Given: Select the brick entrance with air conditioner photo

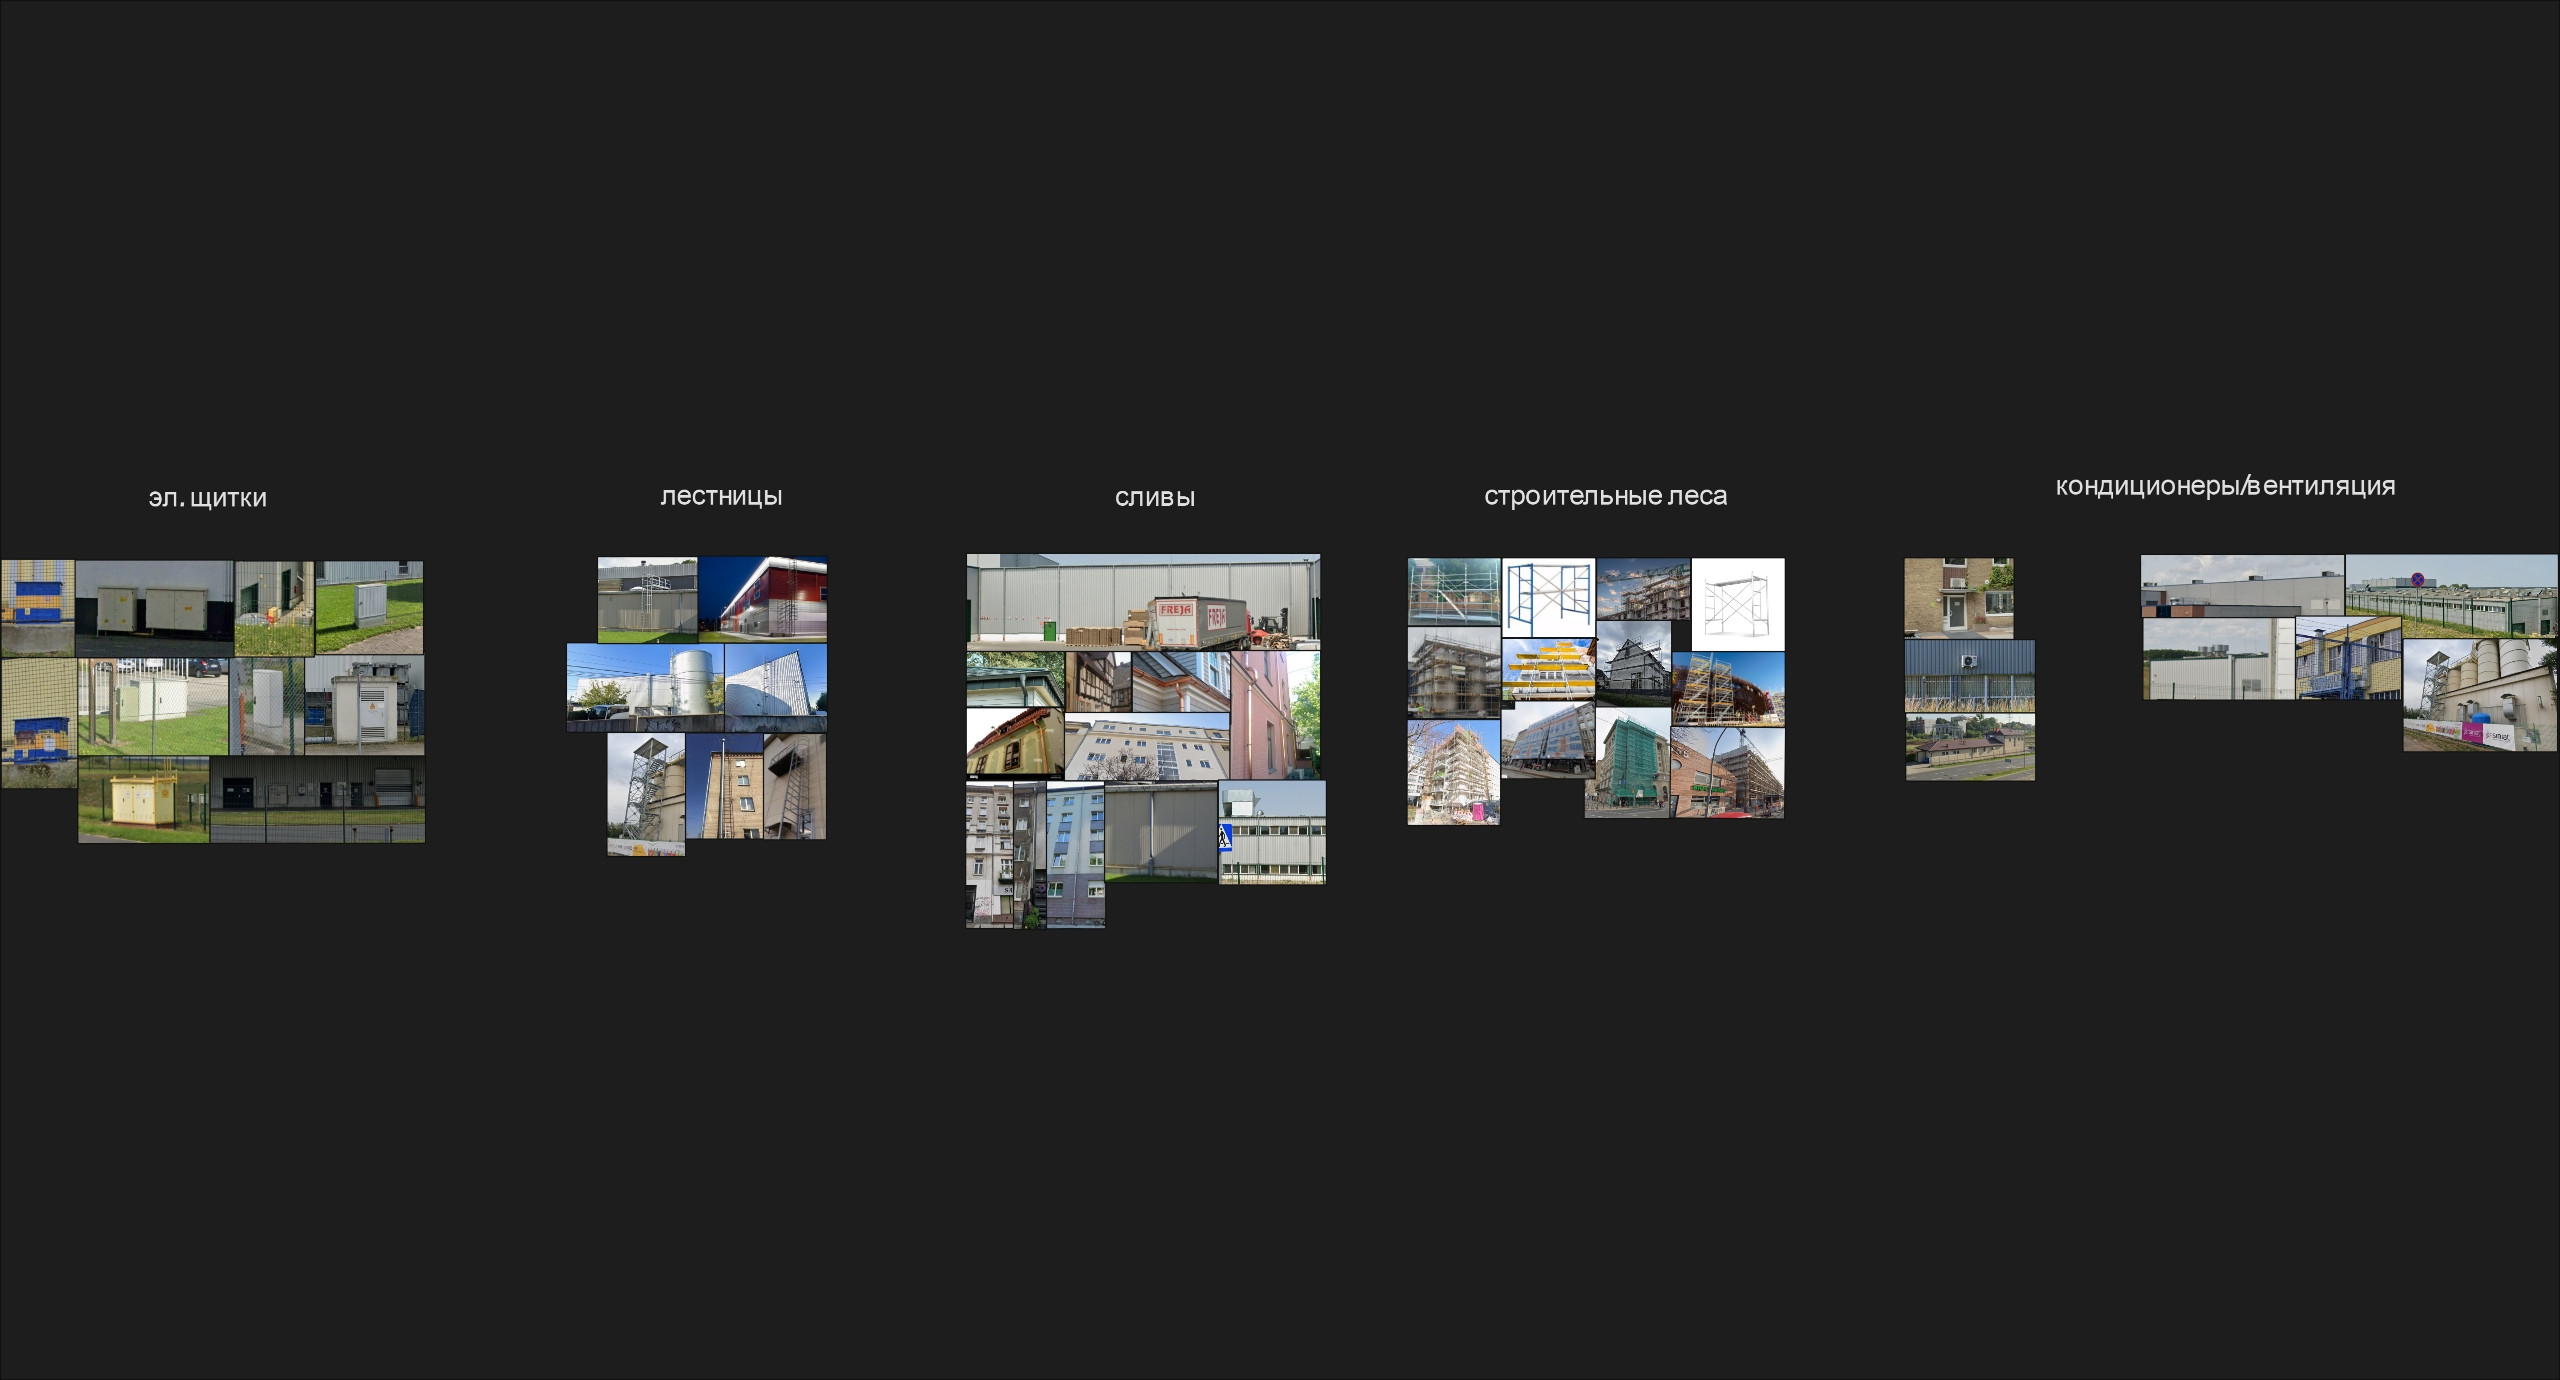Looking at the screenshot, I should [1958, 597].
